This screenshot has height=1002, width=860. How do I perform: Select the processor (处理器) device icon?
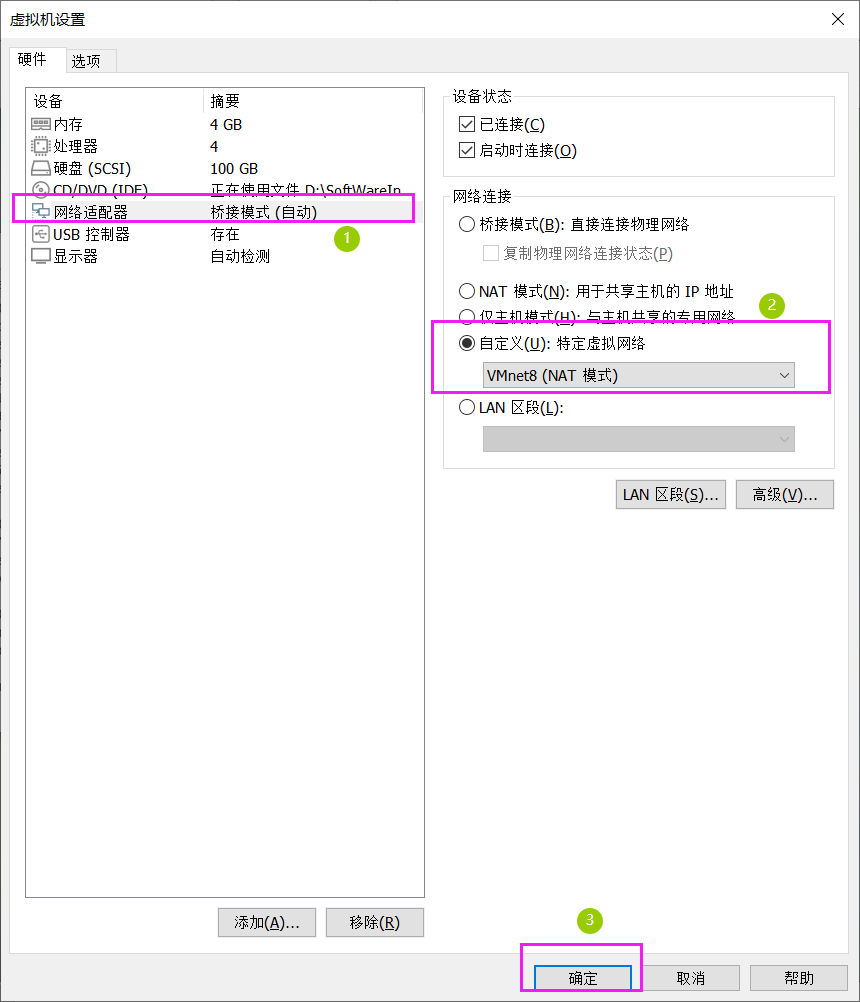[x=40, y=146]
